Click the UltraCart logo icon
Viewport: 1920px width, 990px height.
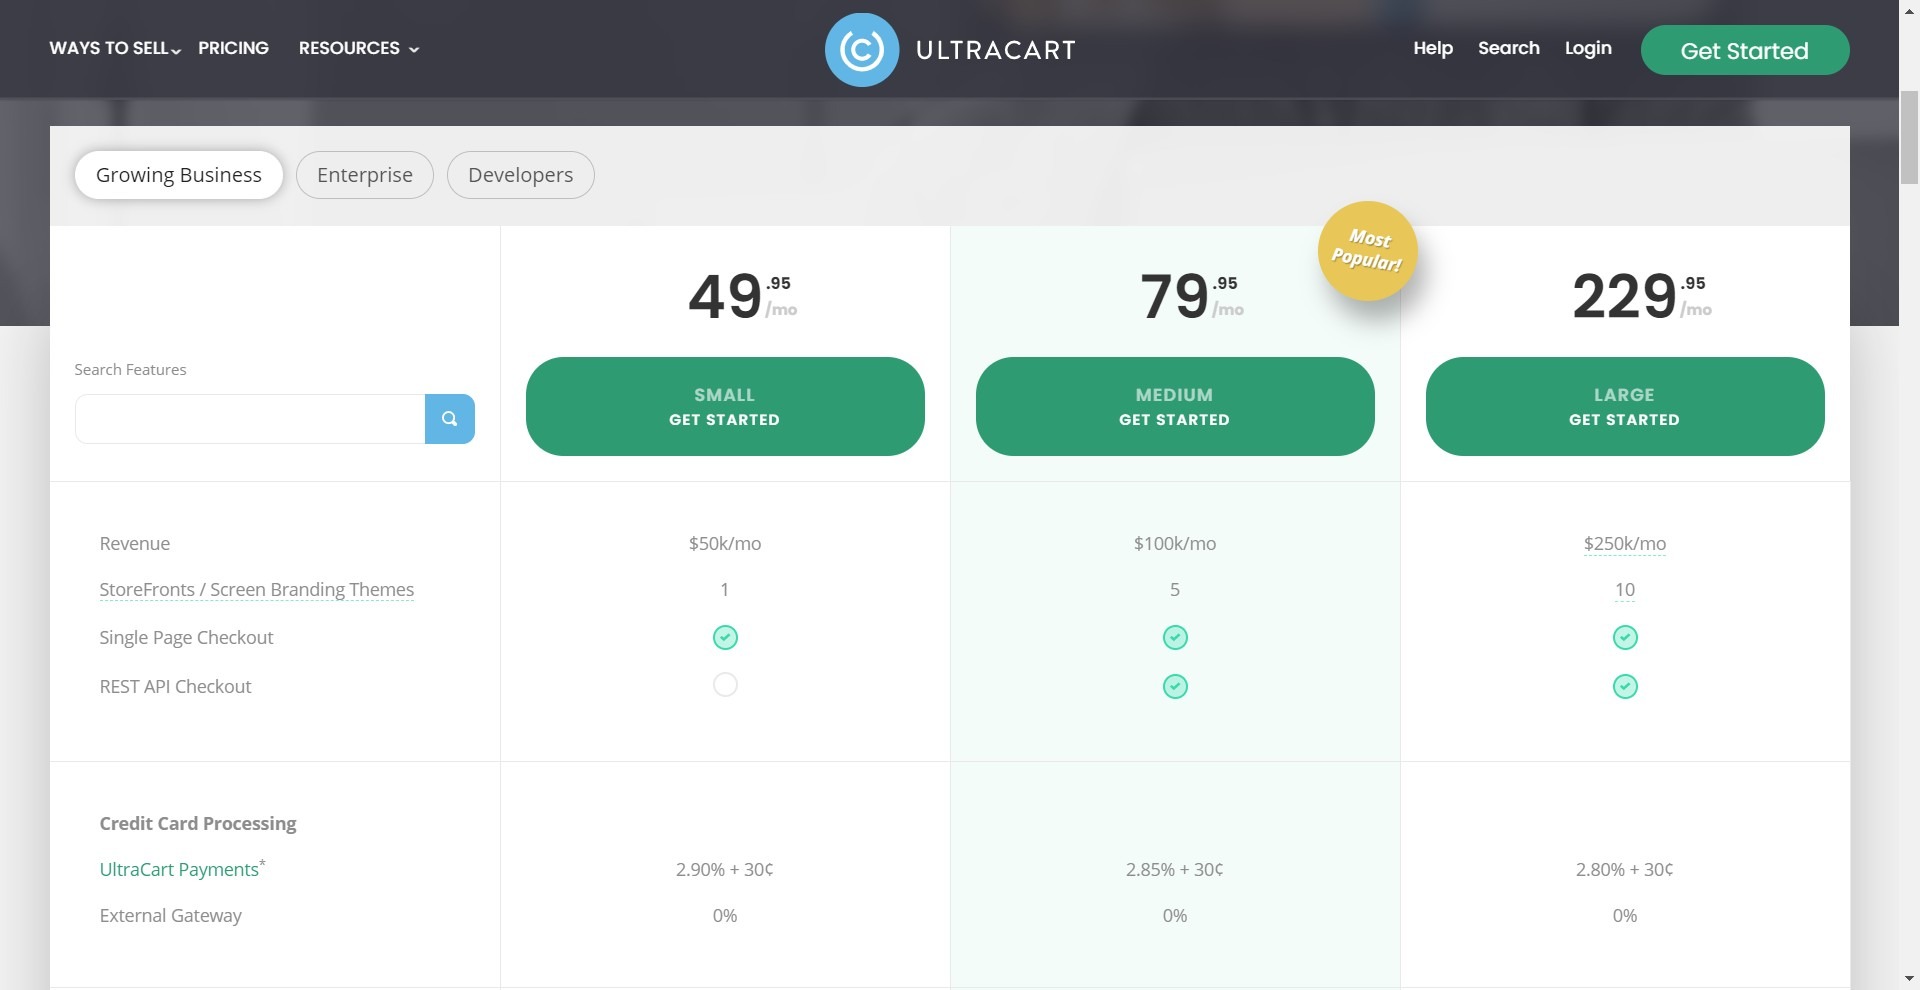[x=861, y=50]
